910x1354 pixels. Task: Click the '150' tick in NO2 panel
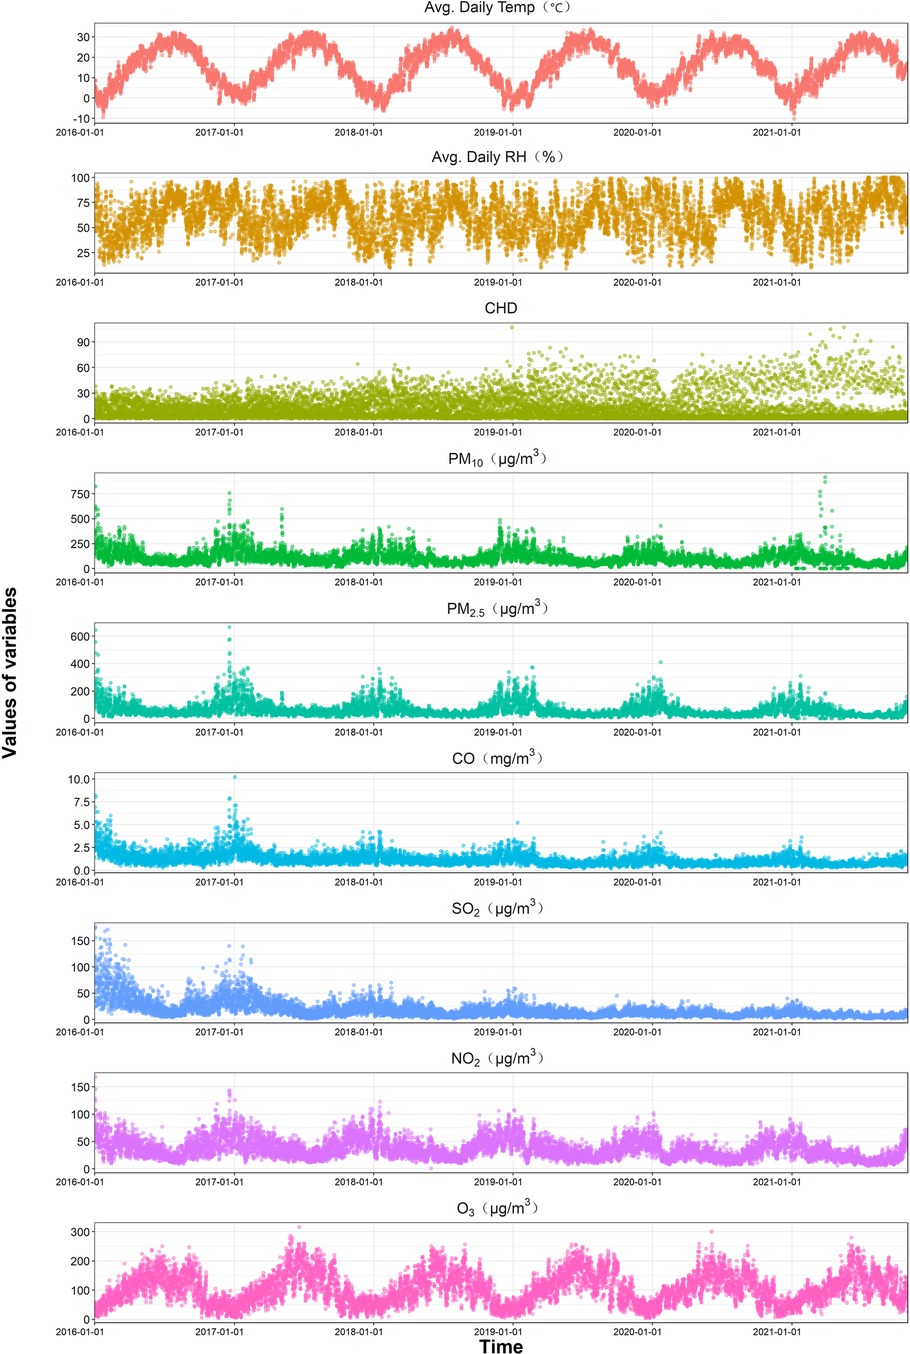coord(81,1087)
